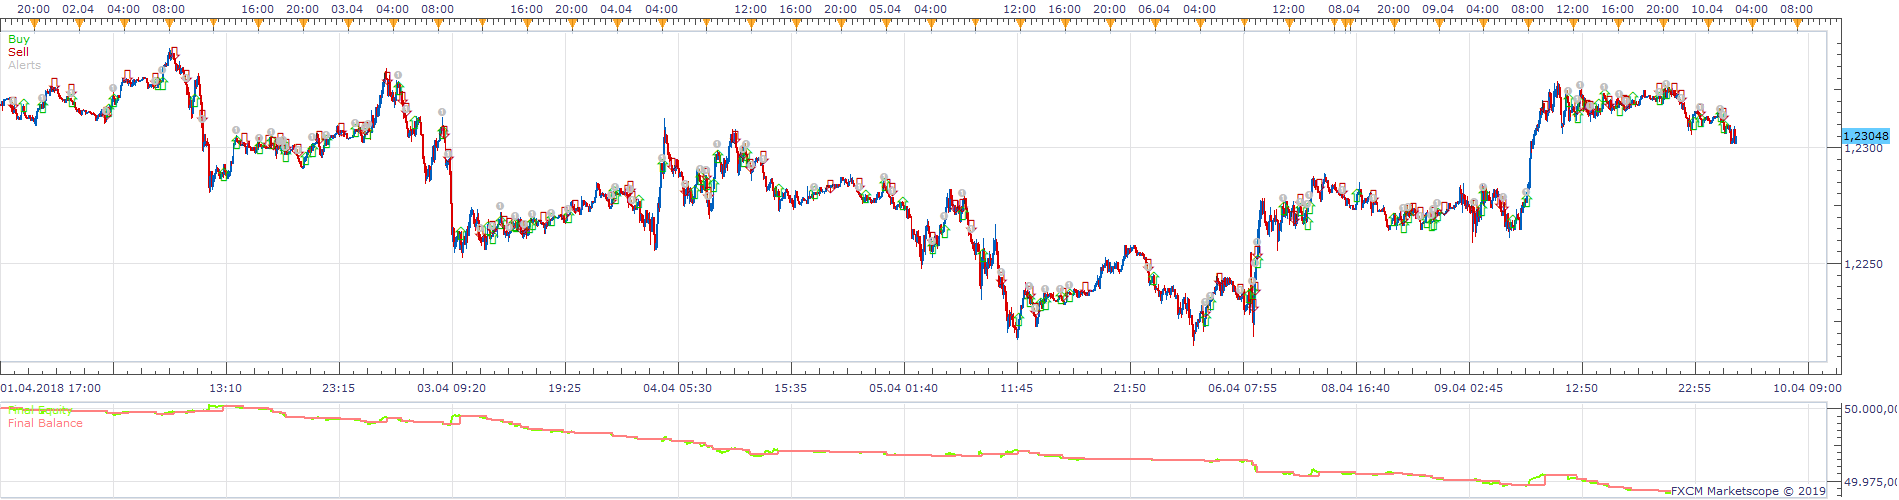Screen dimensions: 1899x500
Task: Click the 50.000,00 equity axis value
Action: [1870, 409]
